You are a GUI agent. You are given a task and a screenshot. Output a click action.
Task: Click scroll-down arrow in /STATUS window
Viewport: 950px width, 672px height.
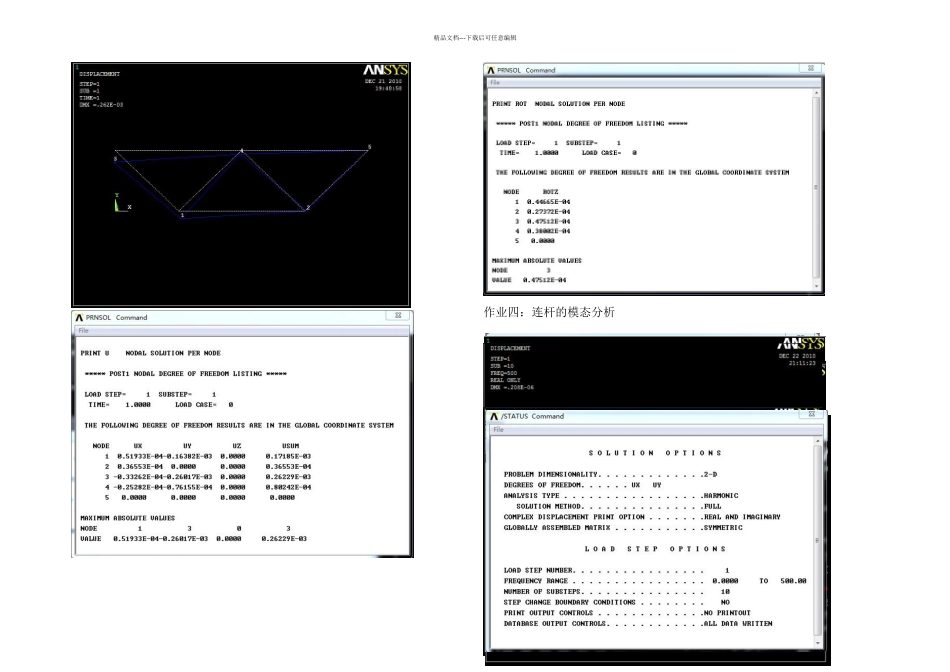click(817, 642)
